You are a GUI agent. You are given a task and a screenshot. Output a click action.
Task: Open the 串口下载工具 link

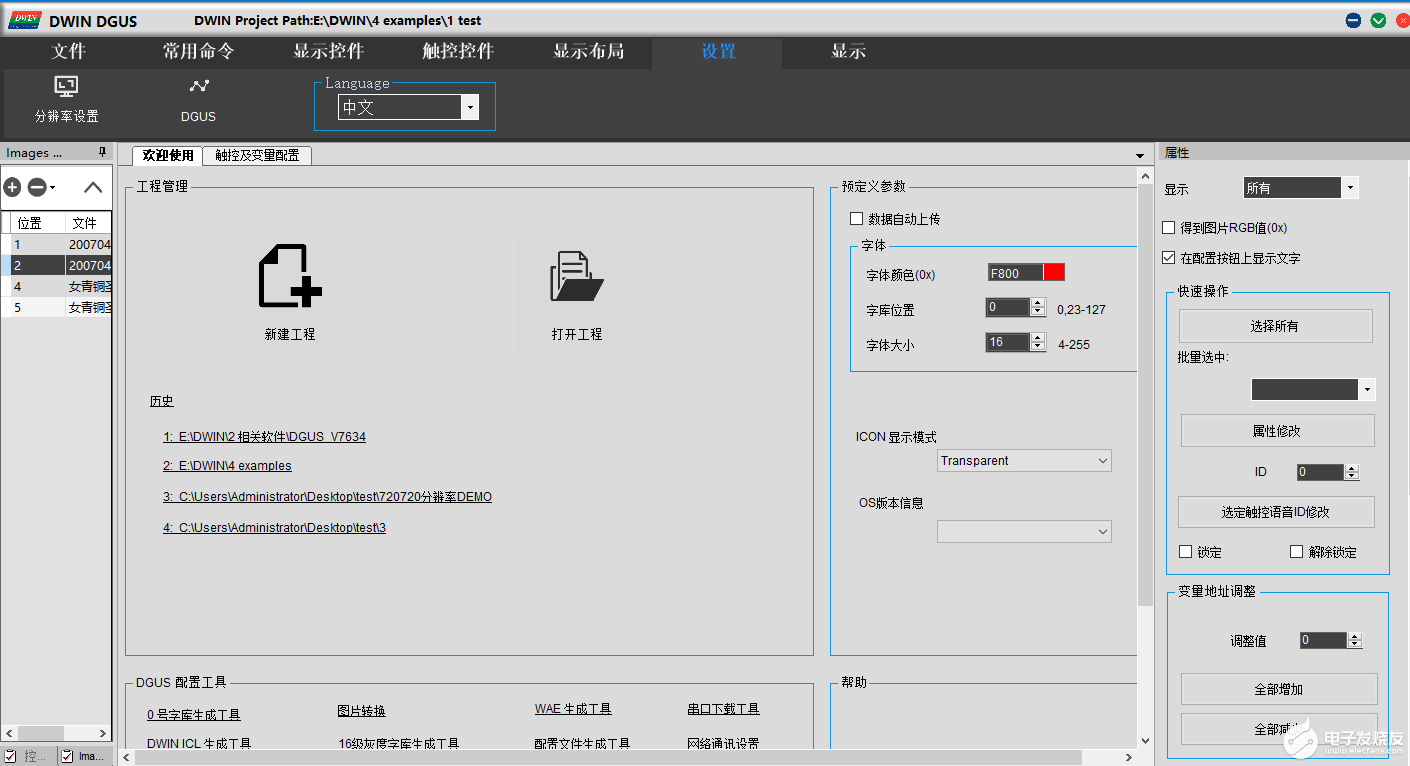(x=723, y=709)
